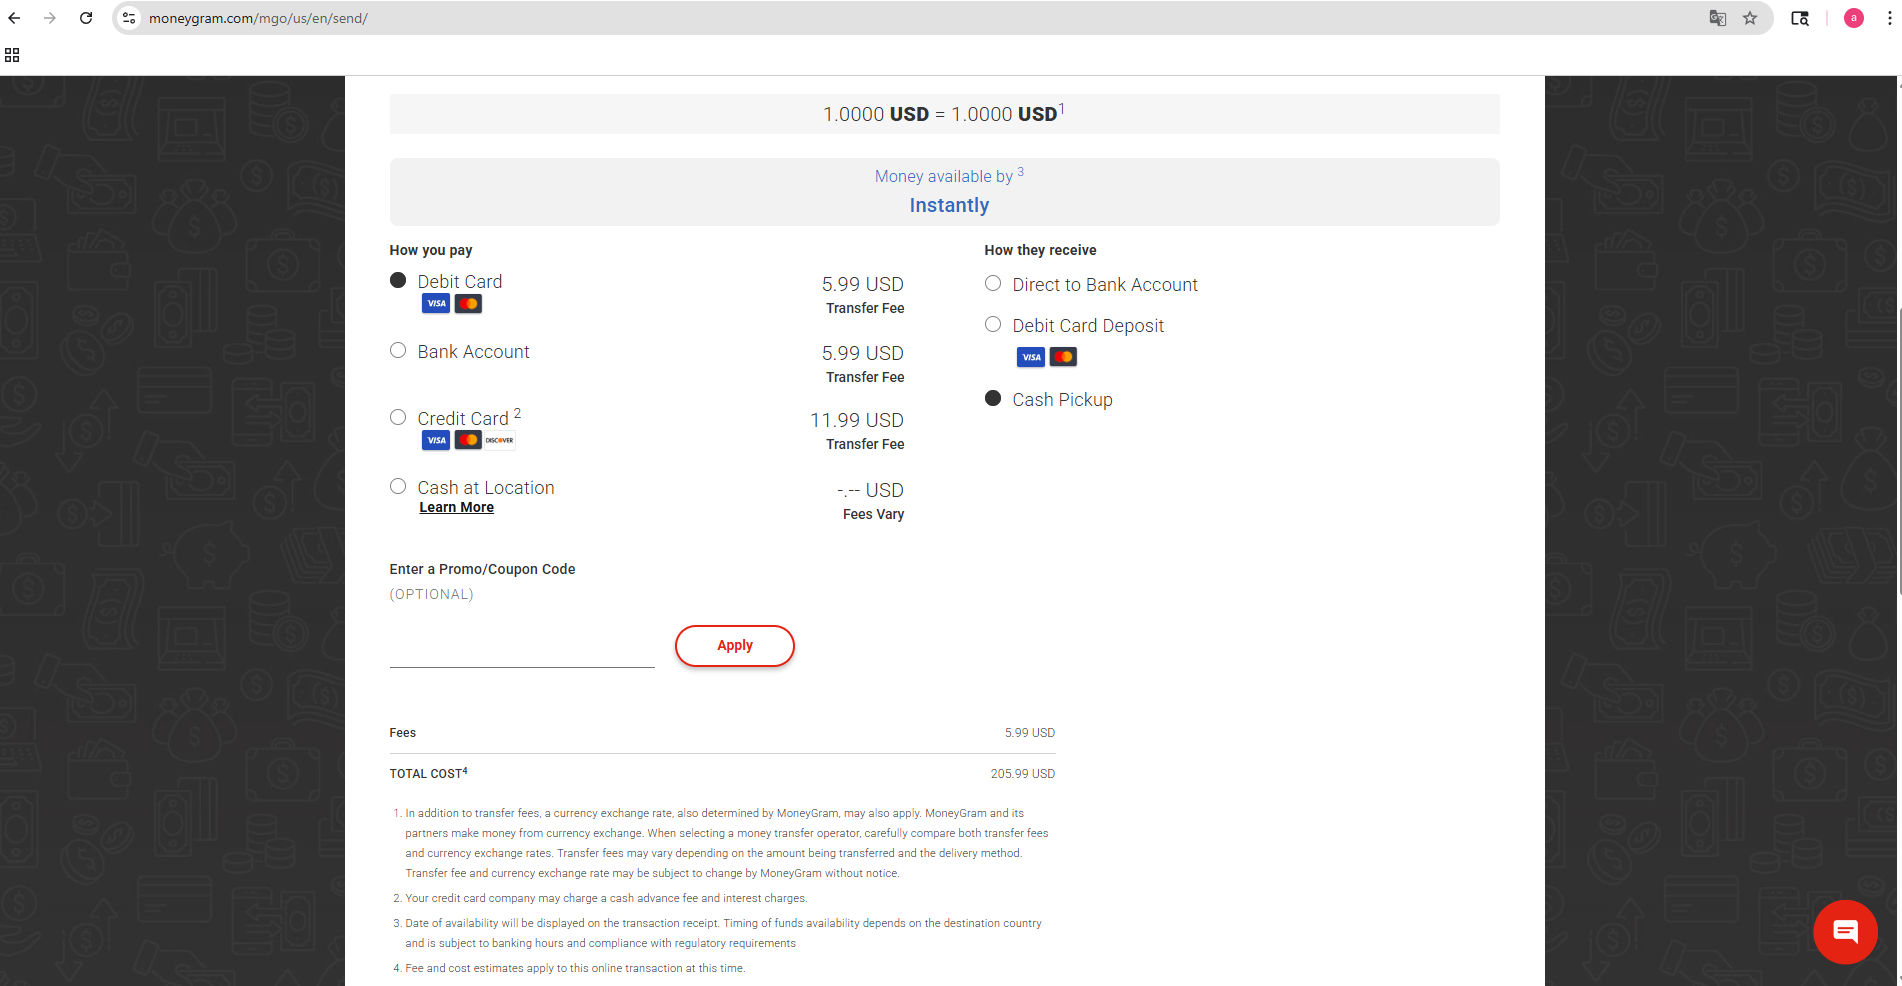Select the Debit Card payment radio
The image size is (1902, 986).
398,281
